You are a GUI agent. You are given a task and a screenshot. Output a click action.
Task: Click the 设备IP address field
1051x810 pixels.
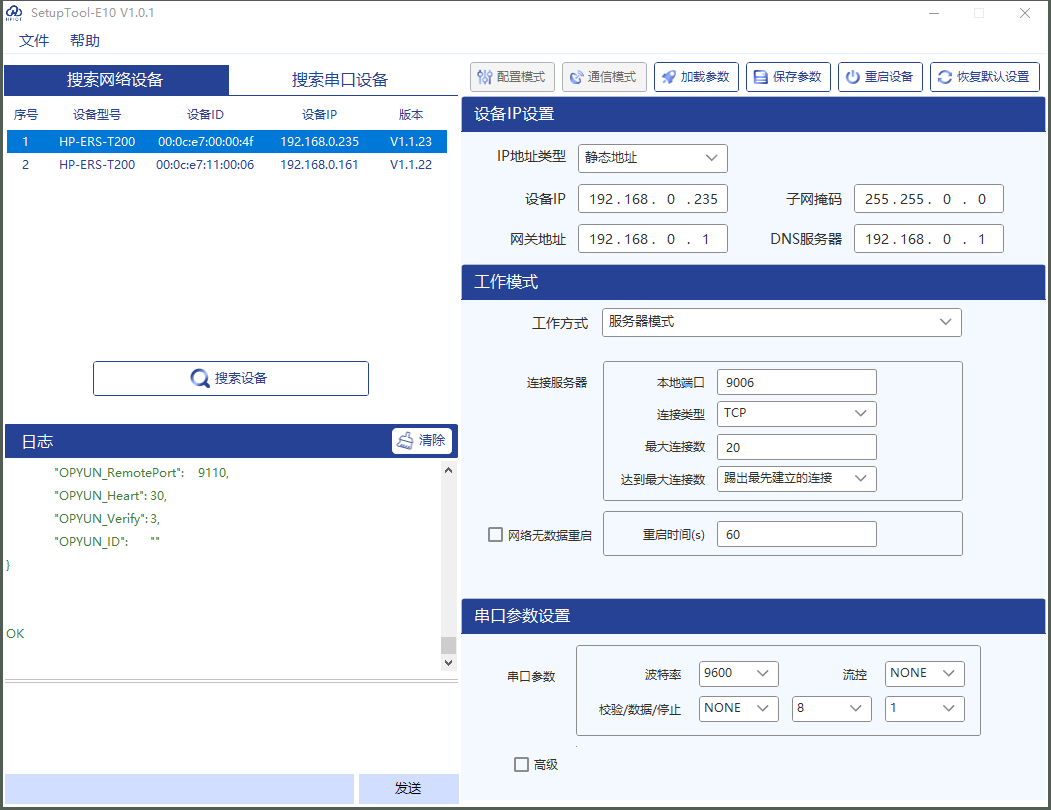click(652, 198)
